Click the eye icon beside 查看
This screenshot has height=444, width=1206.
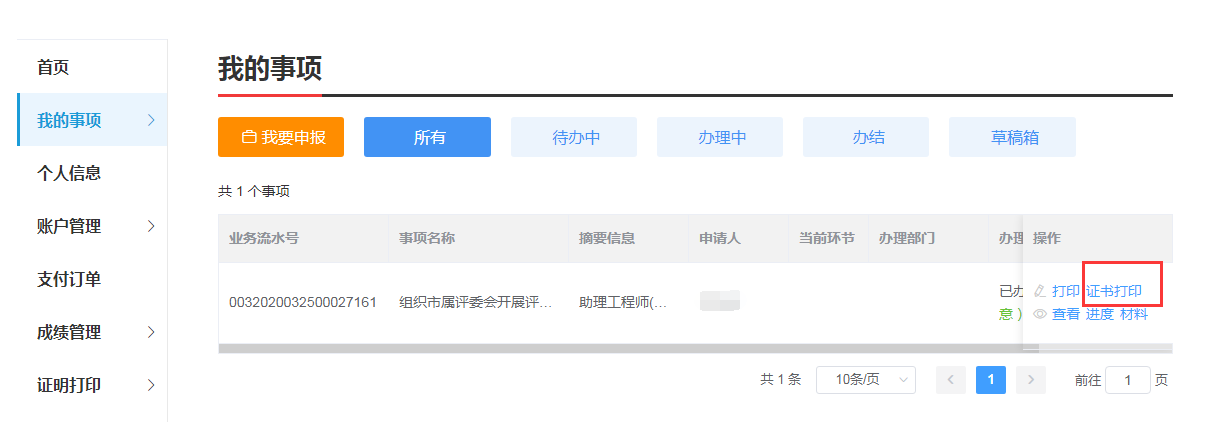click(1040, 314)
